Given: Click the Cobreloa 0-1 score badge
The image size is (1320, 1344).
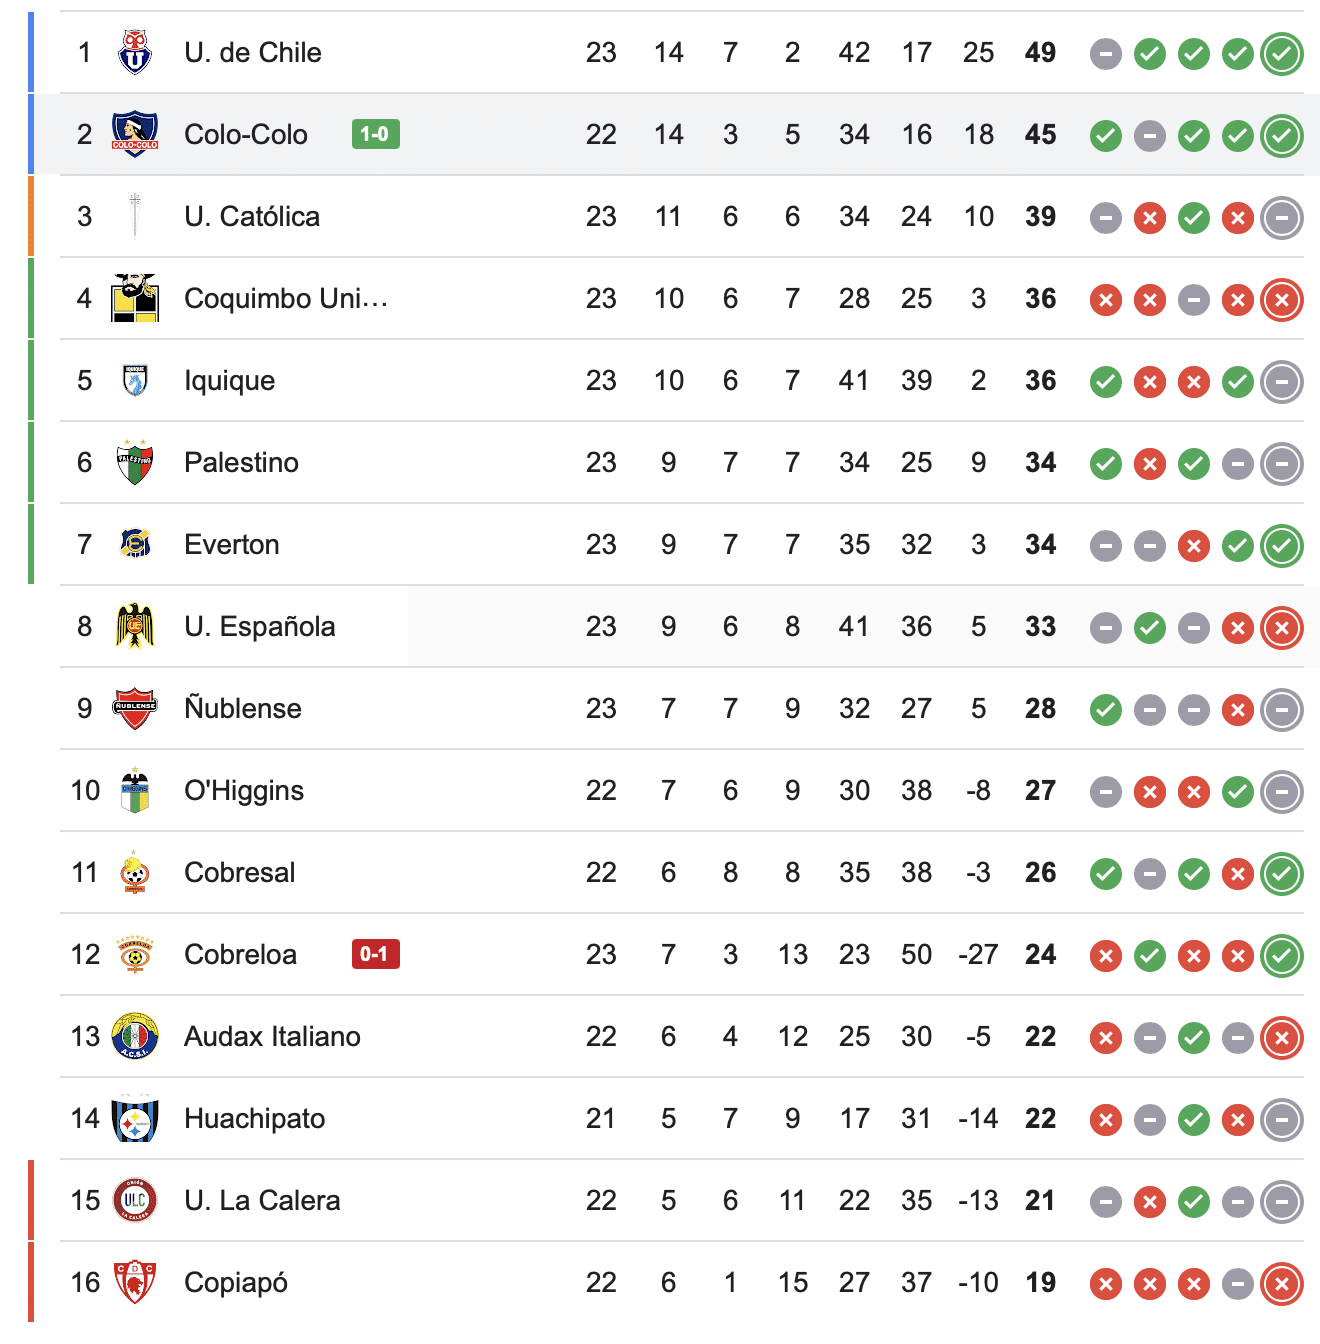Looking at the screenshot, I should 374,954.
